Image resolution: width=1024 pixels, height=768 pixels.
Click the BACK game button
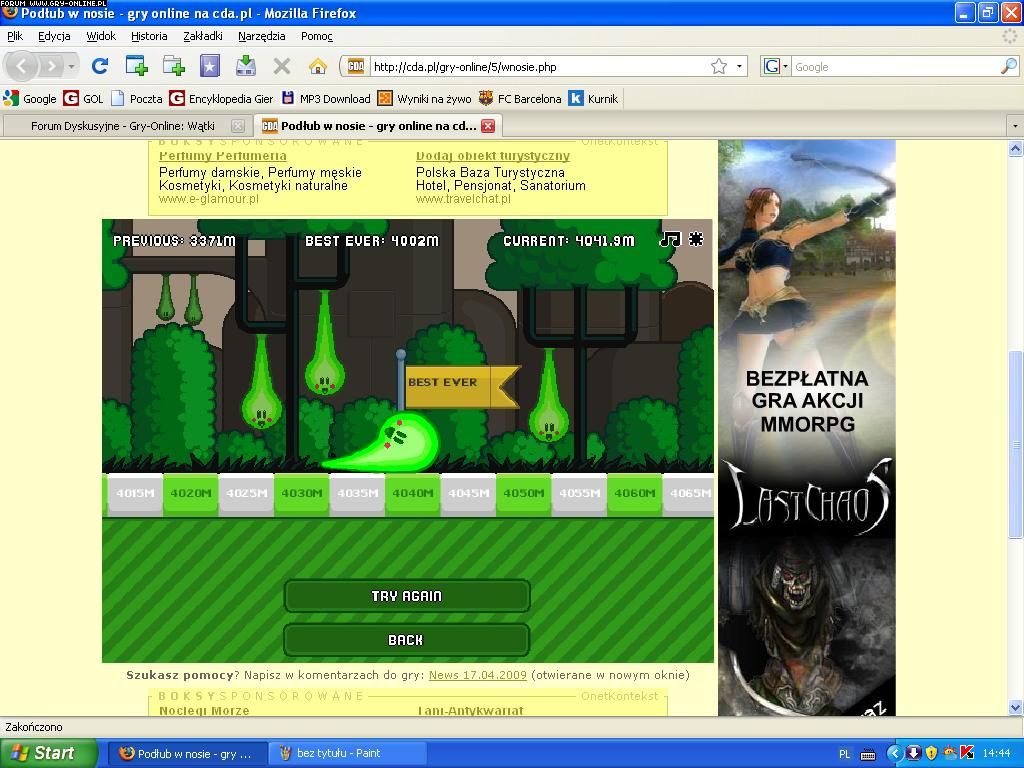[406, 640]
